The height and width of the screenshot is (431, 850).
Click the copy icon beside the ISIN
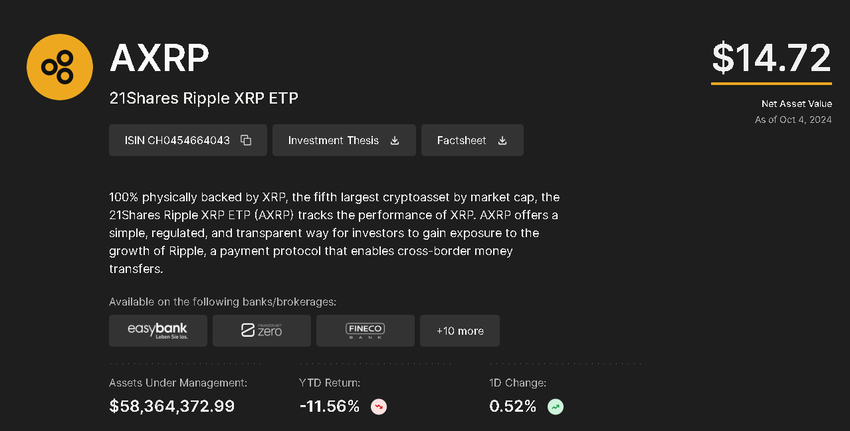pyautogui.click(x=246, y=141)
